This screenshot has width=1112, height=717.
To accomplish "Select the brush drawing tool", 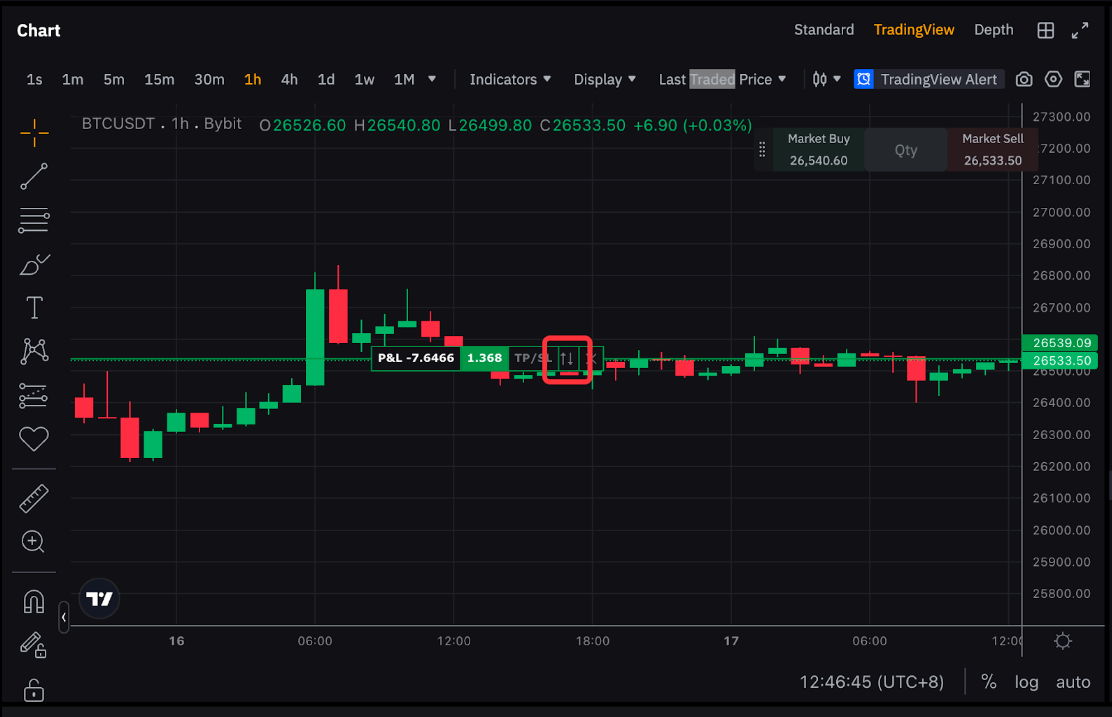I will [x=34, y=264].
